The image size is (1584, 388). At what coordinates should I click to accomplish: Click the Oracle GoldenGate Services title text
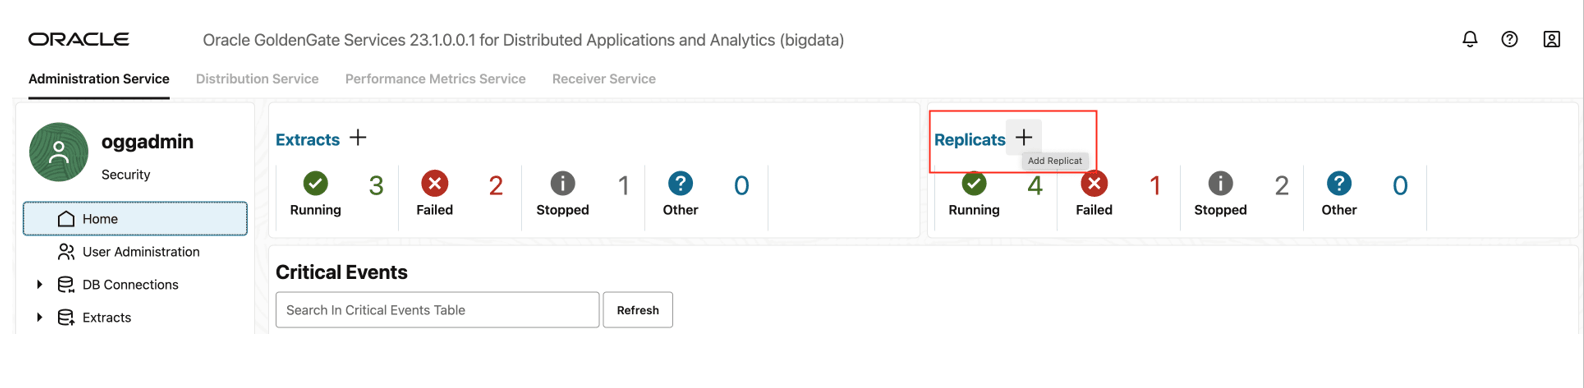(523, 40)
